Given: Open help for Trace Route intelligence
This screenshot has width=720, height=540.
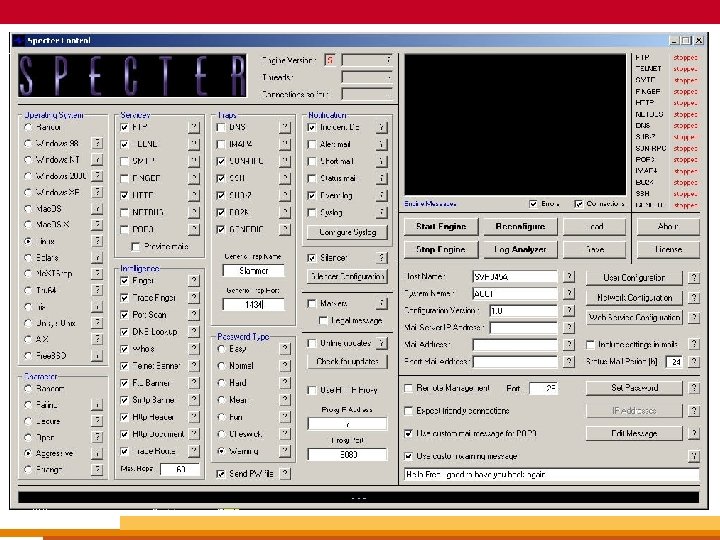Looking at the screenshot, I should click(194, 451).
